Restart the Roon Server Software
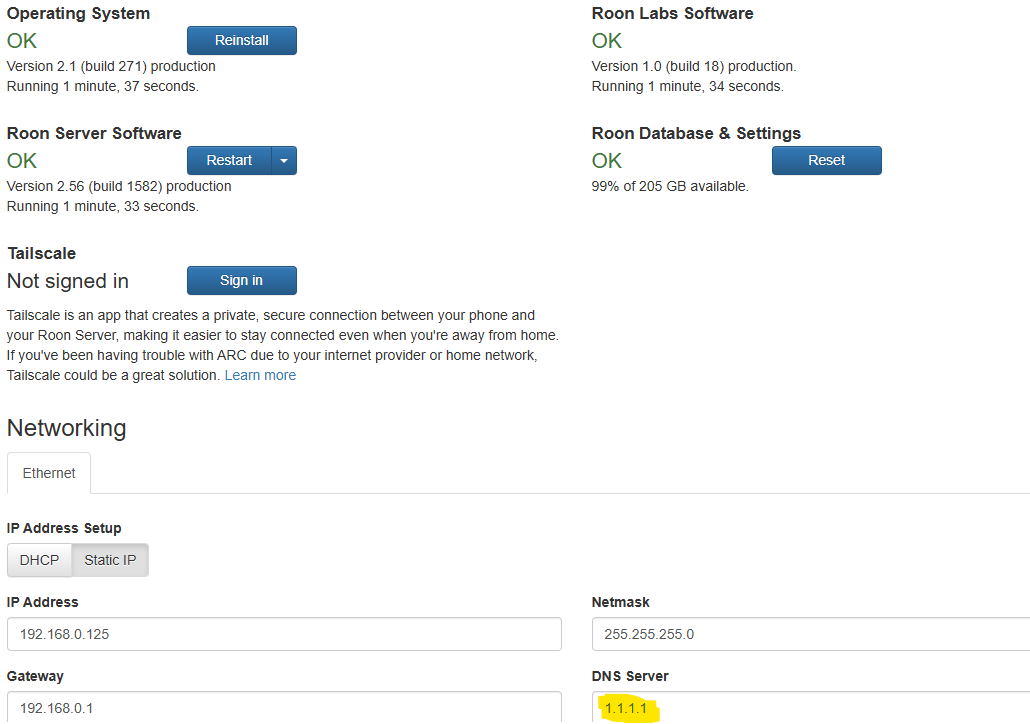 [x=229, y=160]
